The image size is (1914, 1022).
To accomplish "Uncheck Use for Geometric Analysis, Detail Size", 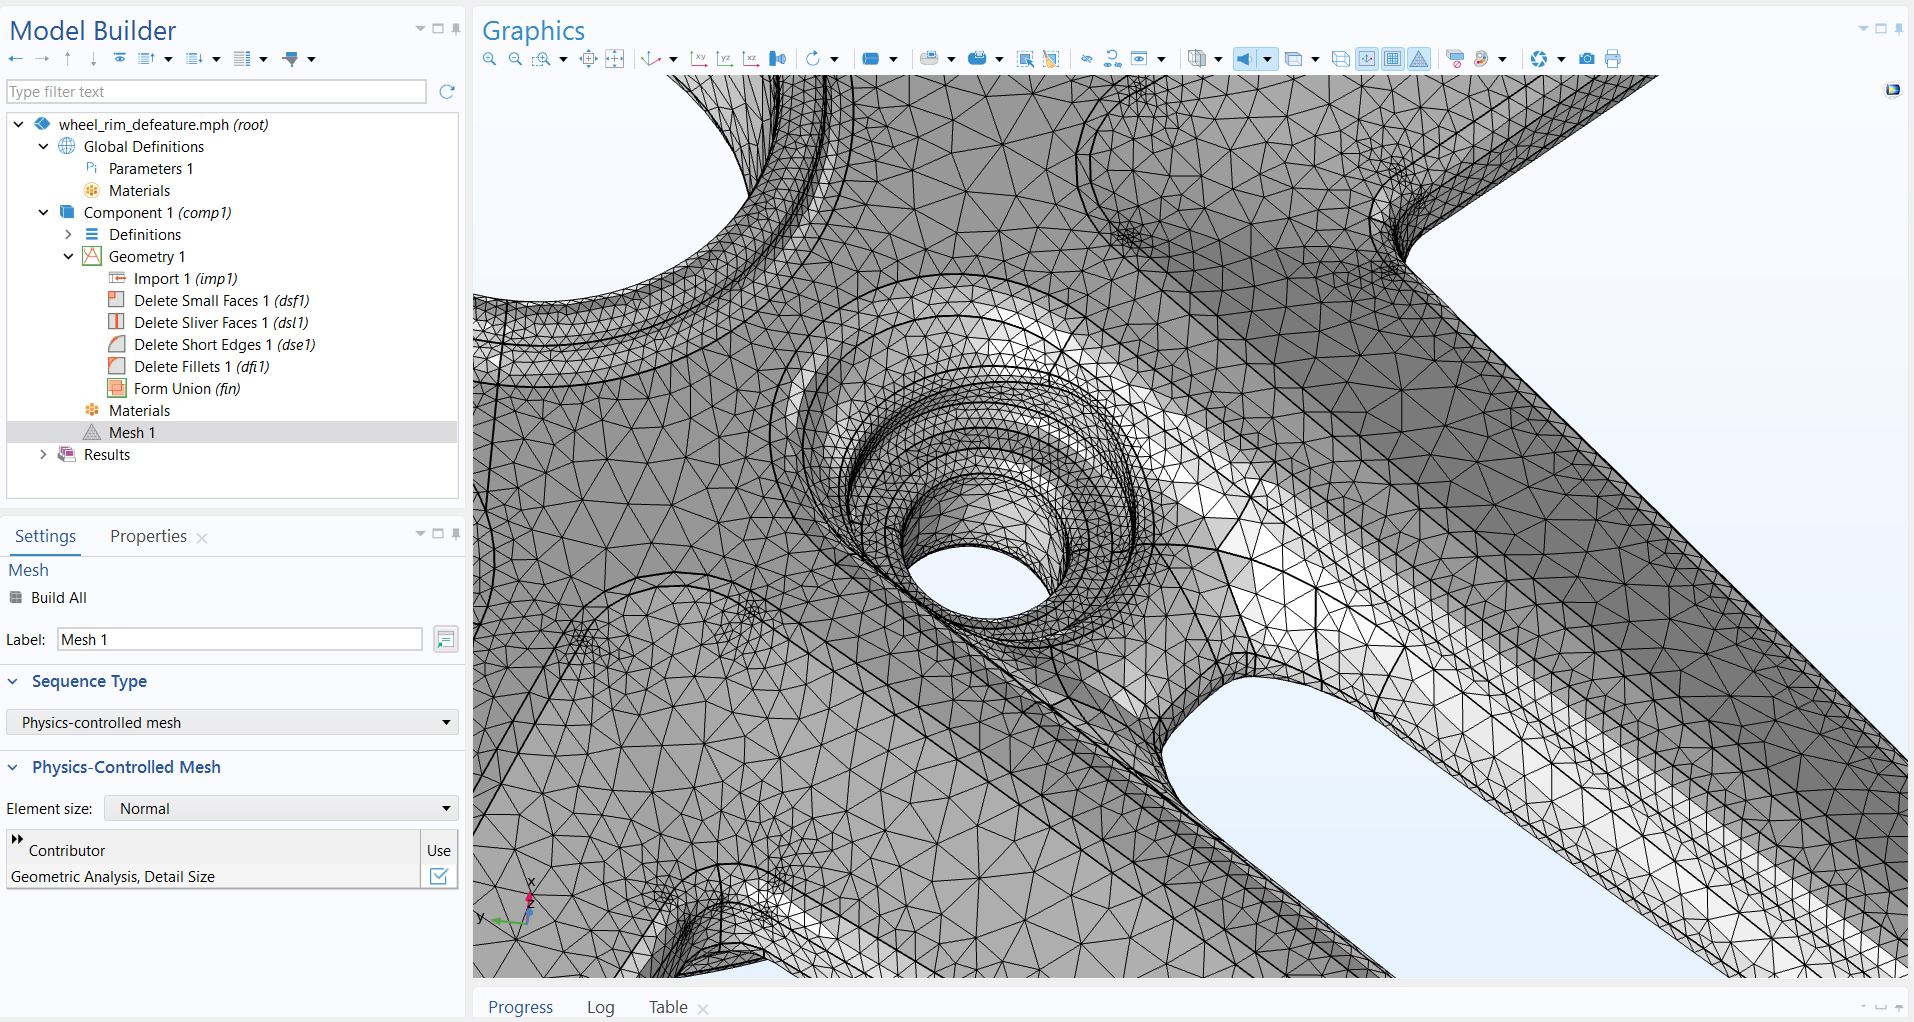I will coord(438,876).
